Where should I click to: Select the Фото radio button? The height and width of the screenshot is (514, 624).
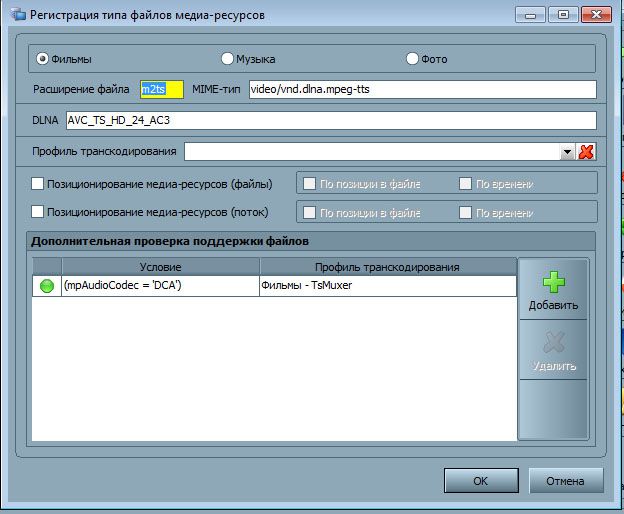tap(412, 59)
